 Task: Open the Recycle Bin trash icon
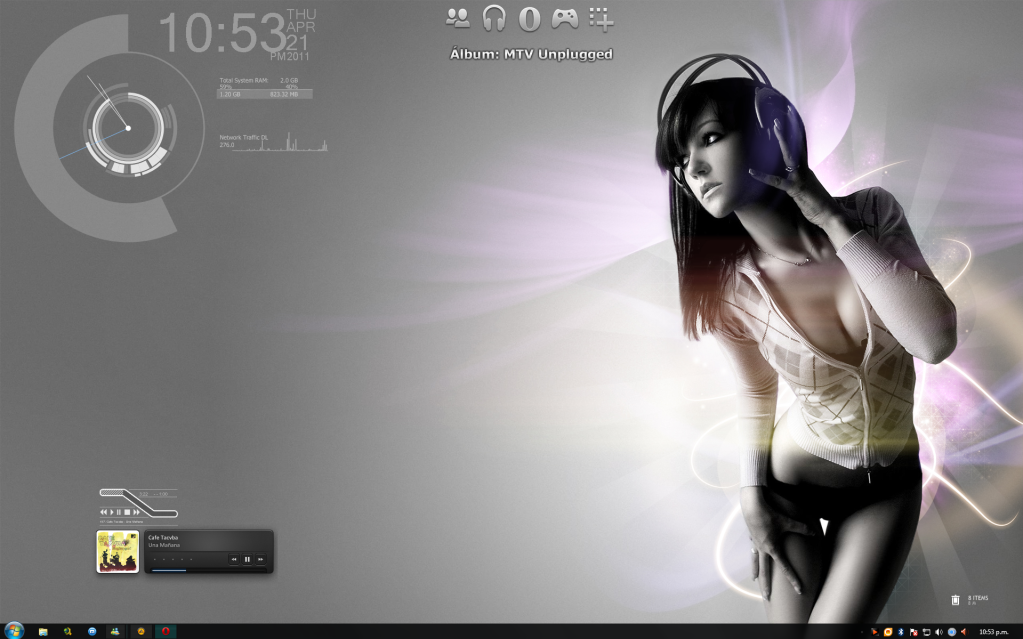tap(955, 600)
